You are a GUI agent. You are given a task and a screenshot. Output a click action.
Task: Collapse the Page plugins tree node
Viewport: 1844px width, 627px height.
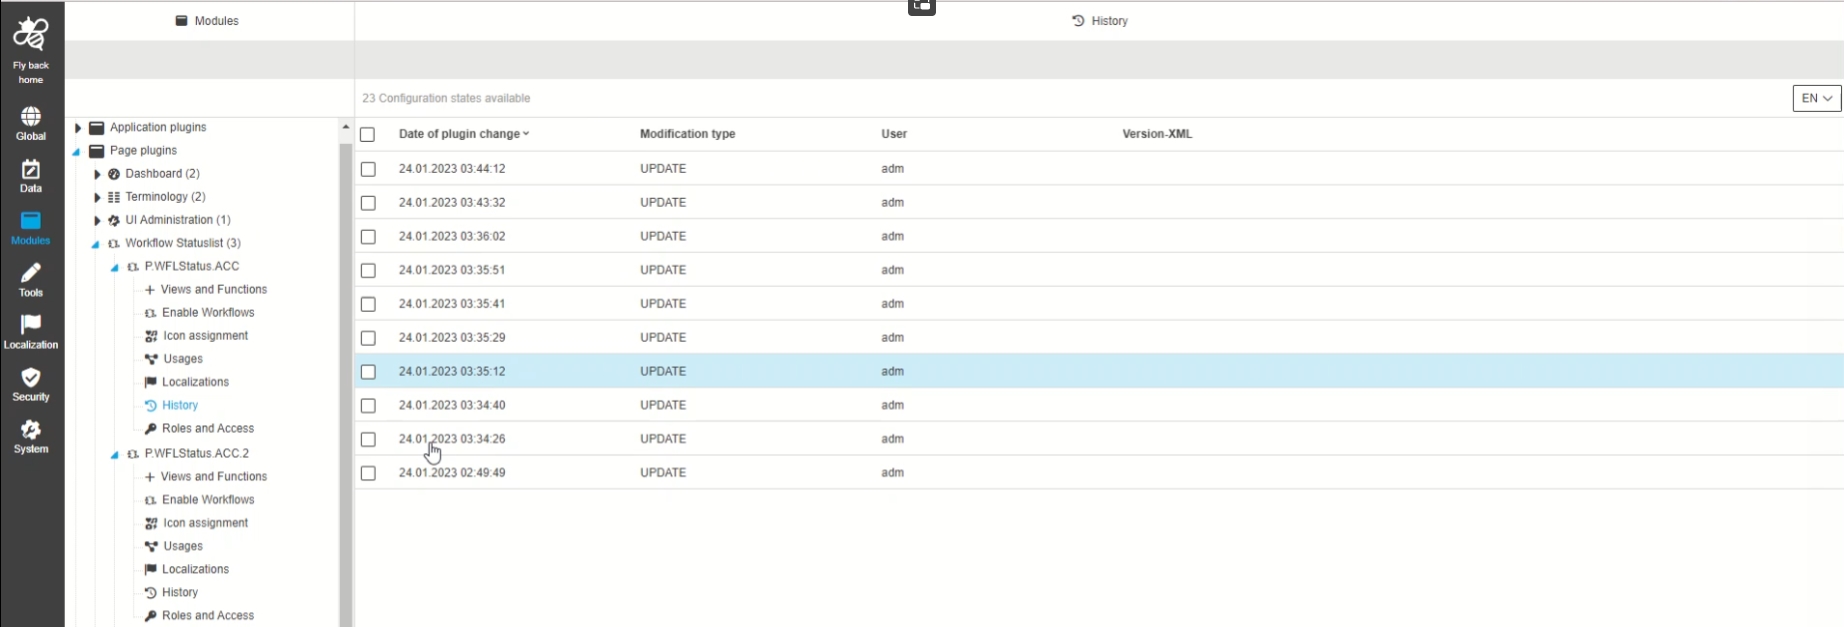click(x=77, y=152)
